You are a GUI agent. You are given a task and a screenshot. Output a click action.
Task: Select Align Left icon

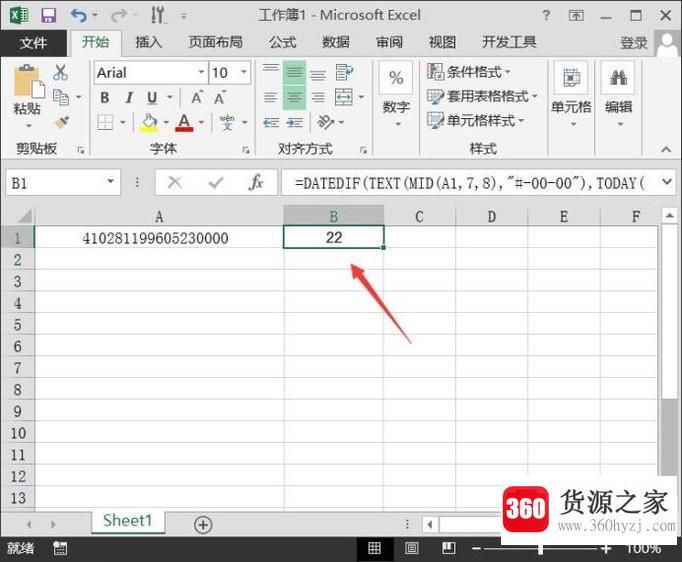tap(271, 97)
